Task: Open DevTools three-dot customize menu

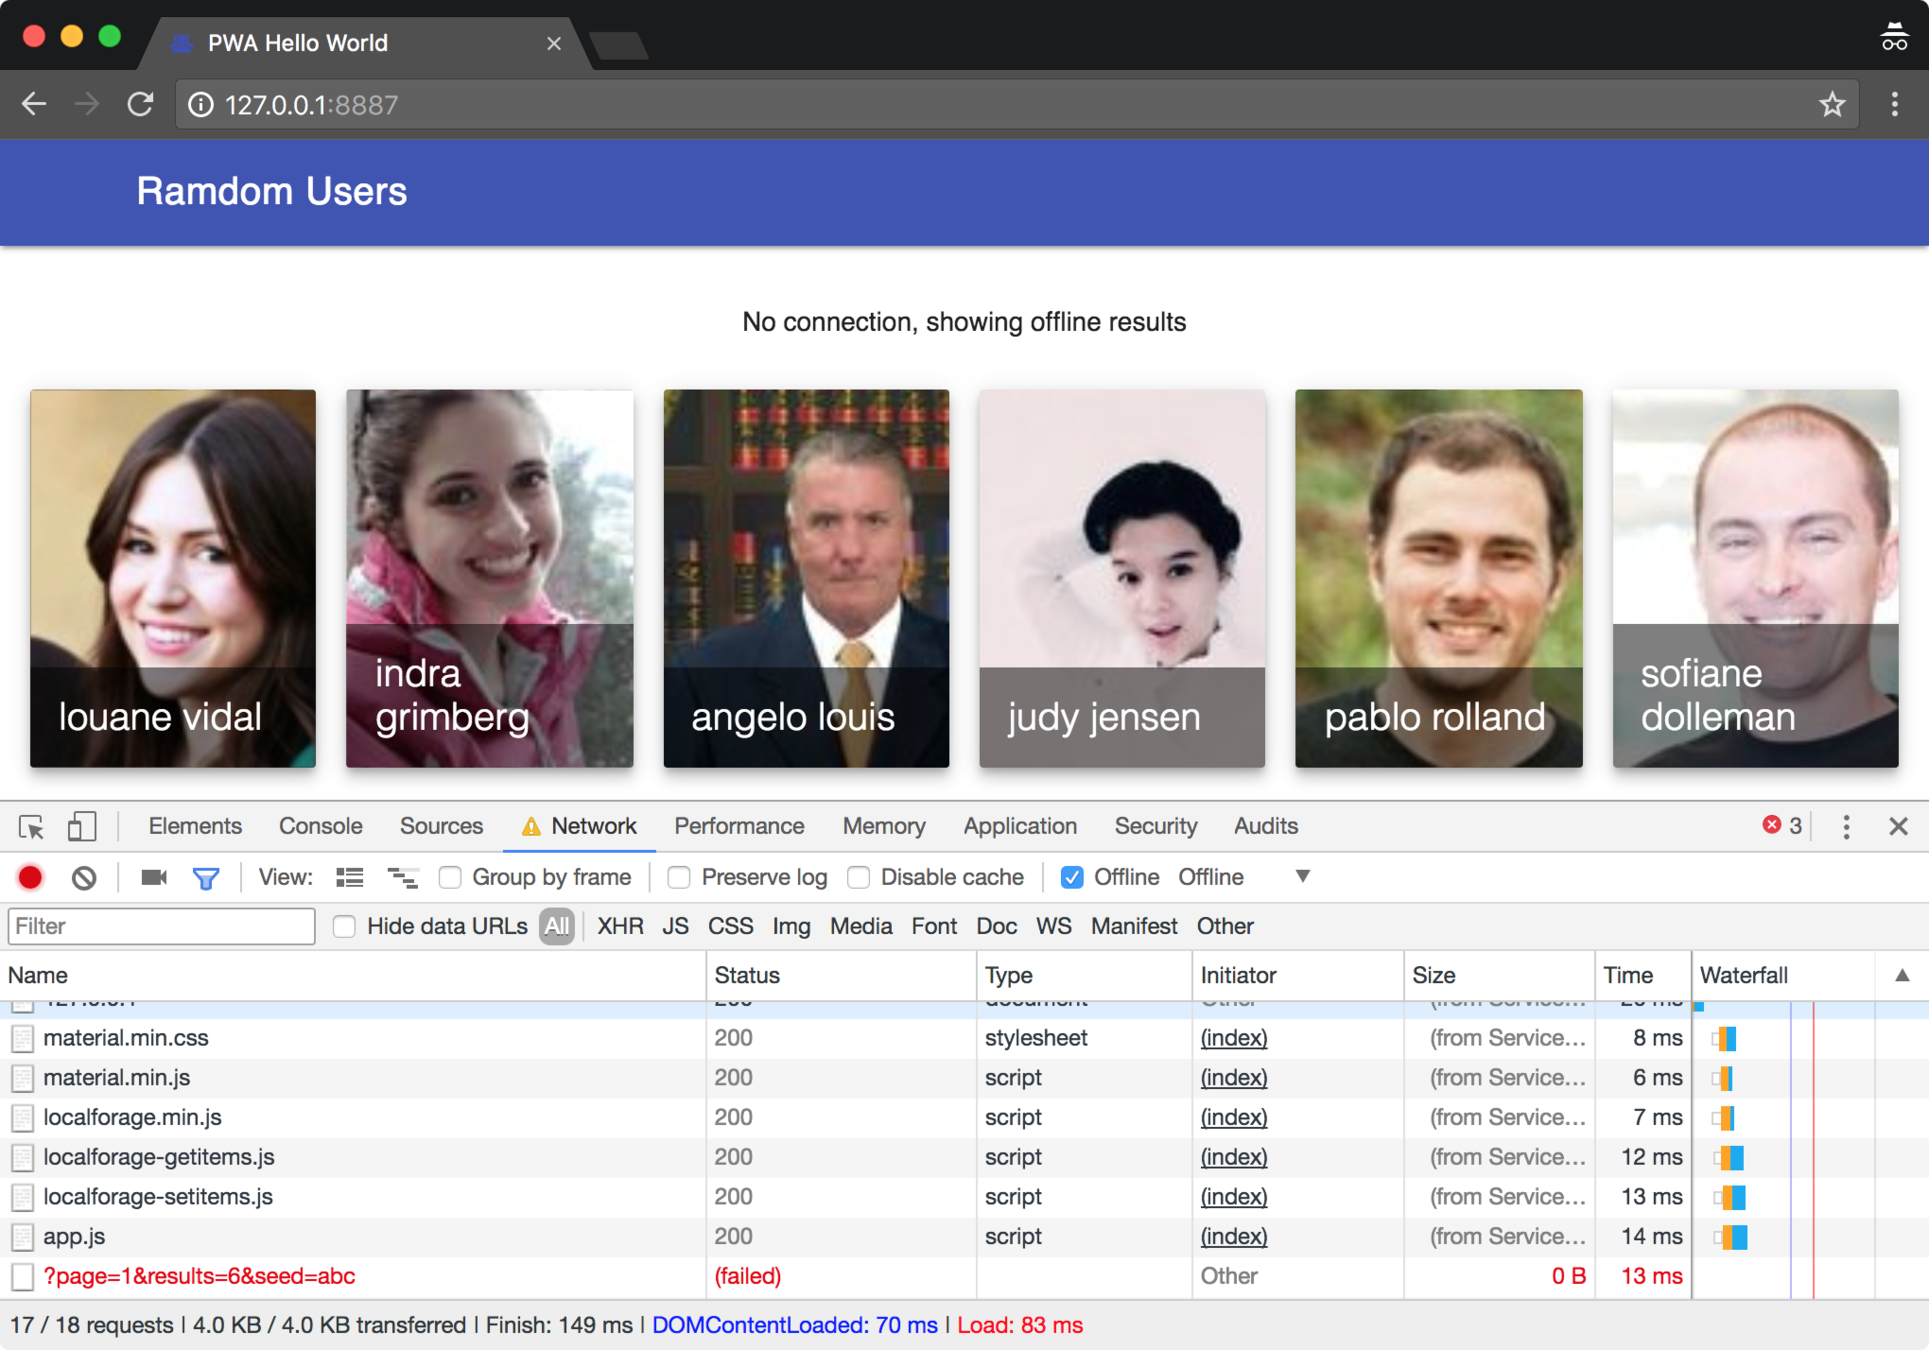Action: (1846, 826)
